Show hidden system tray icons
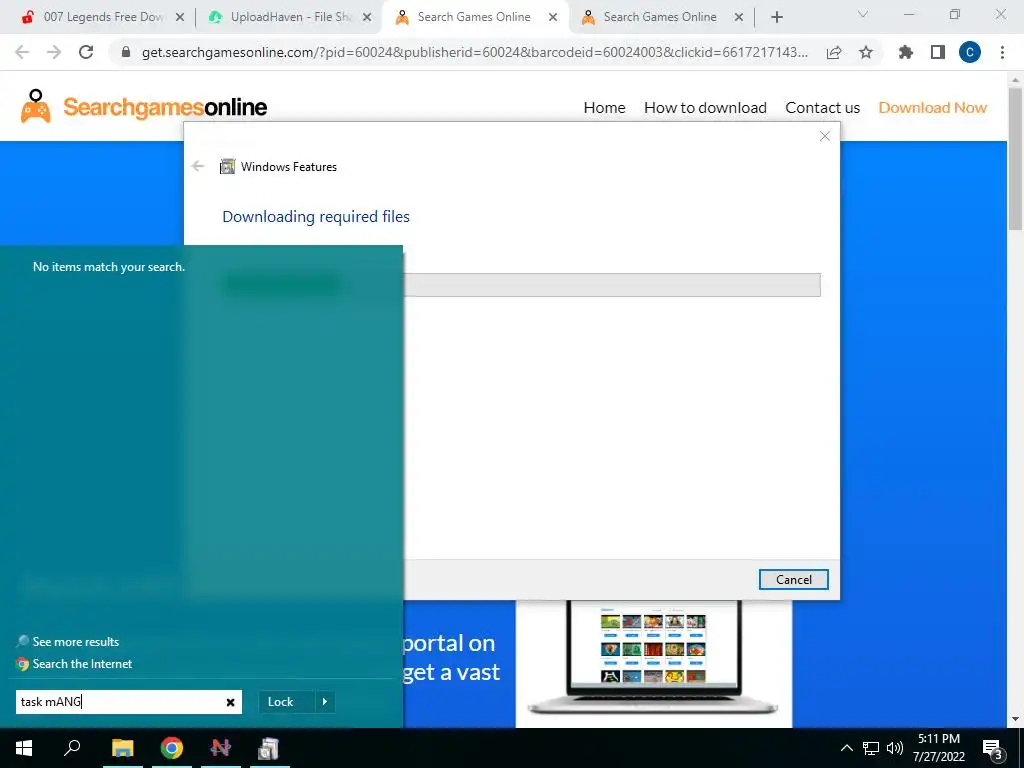The height and width of the screenshot is (768, 1024). coord(846,748)
